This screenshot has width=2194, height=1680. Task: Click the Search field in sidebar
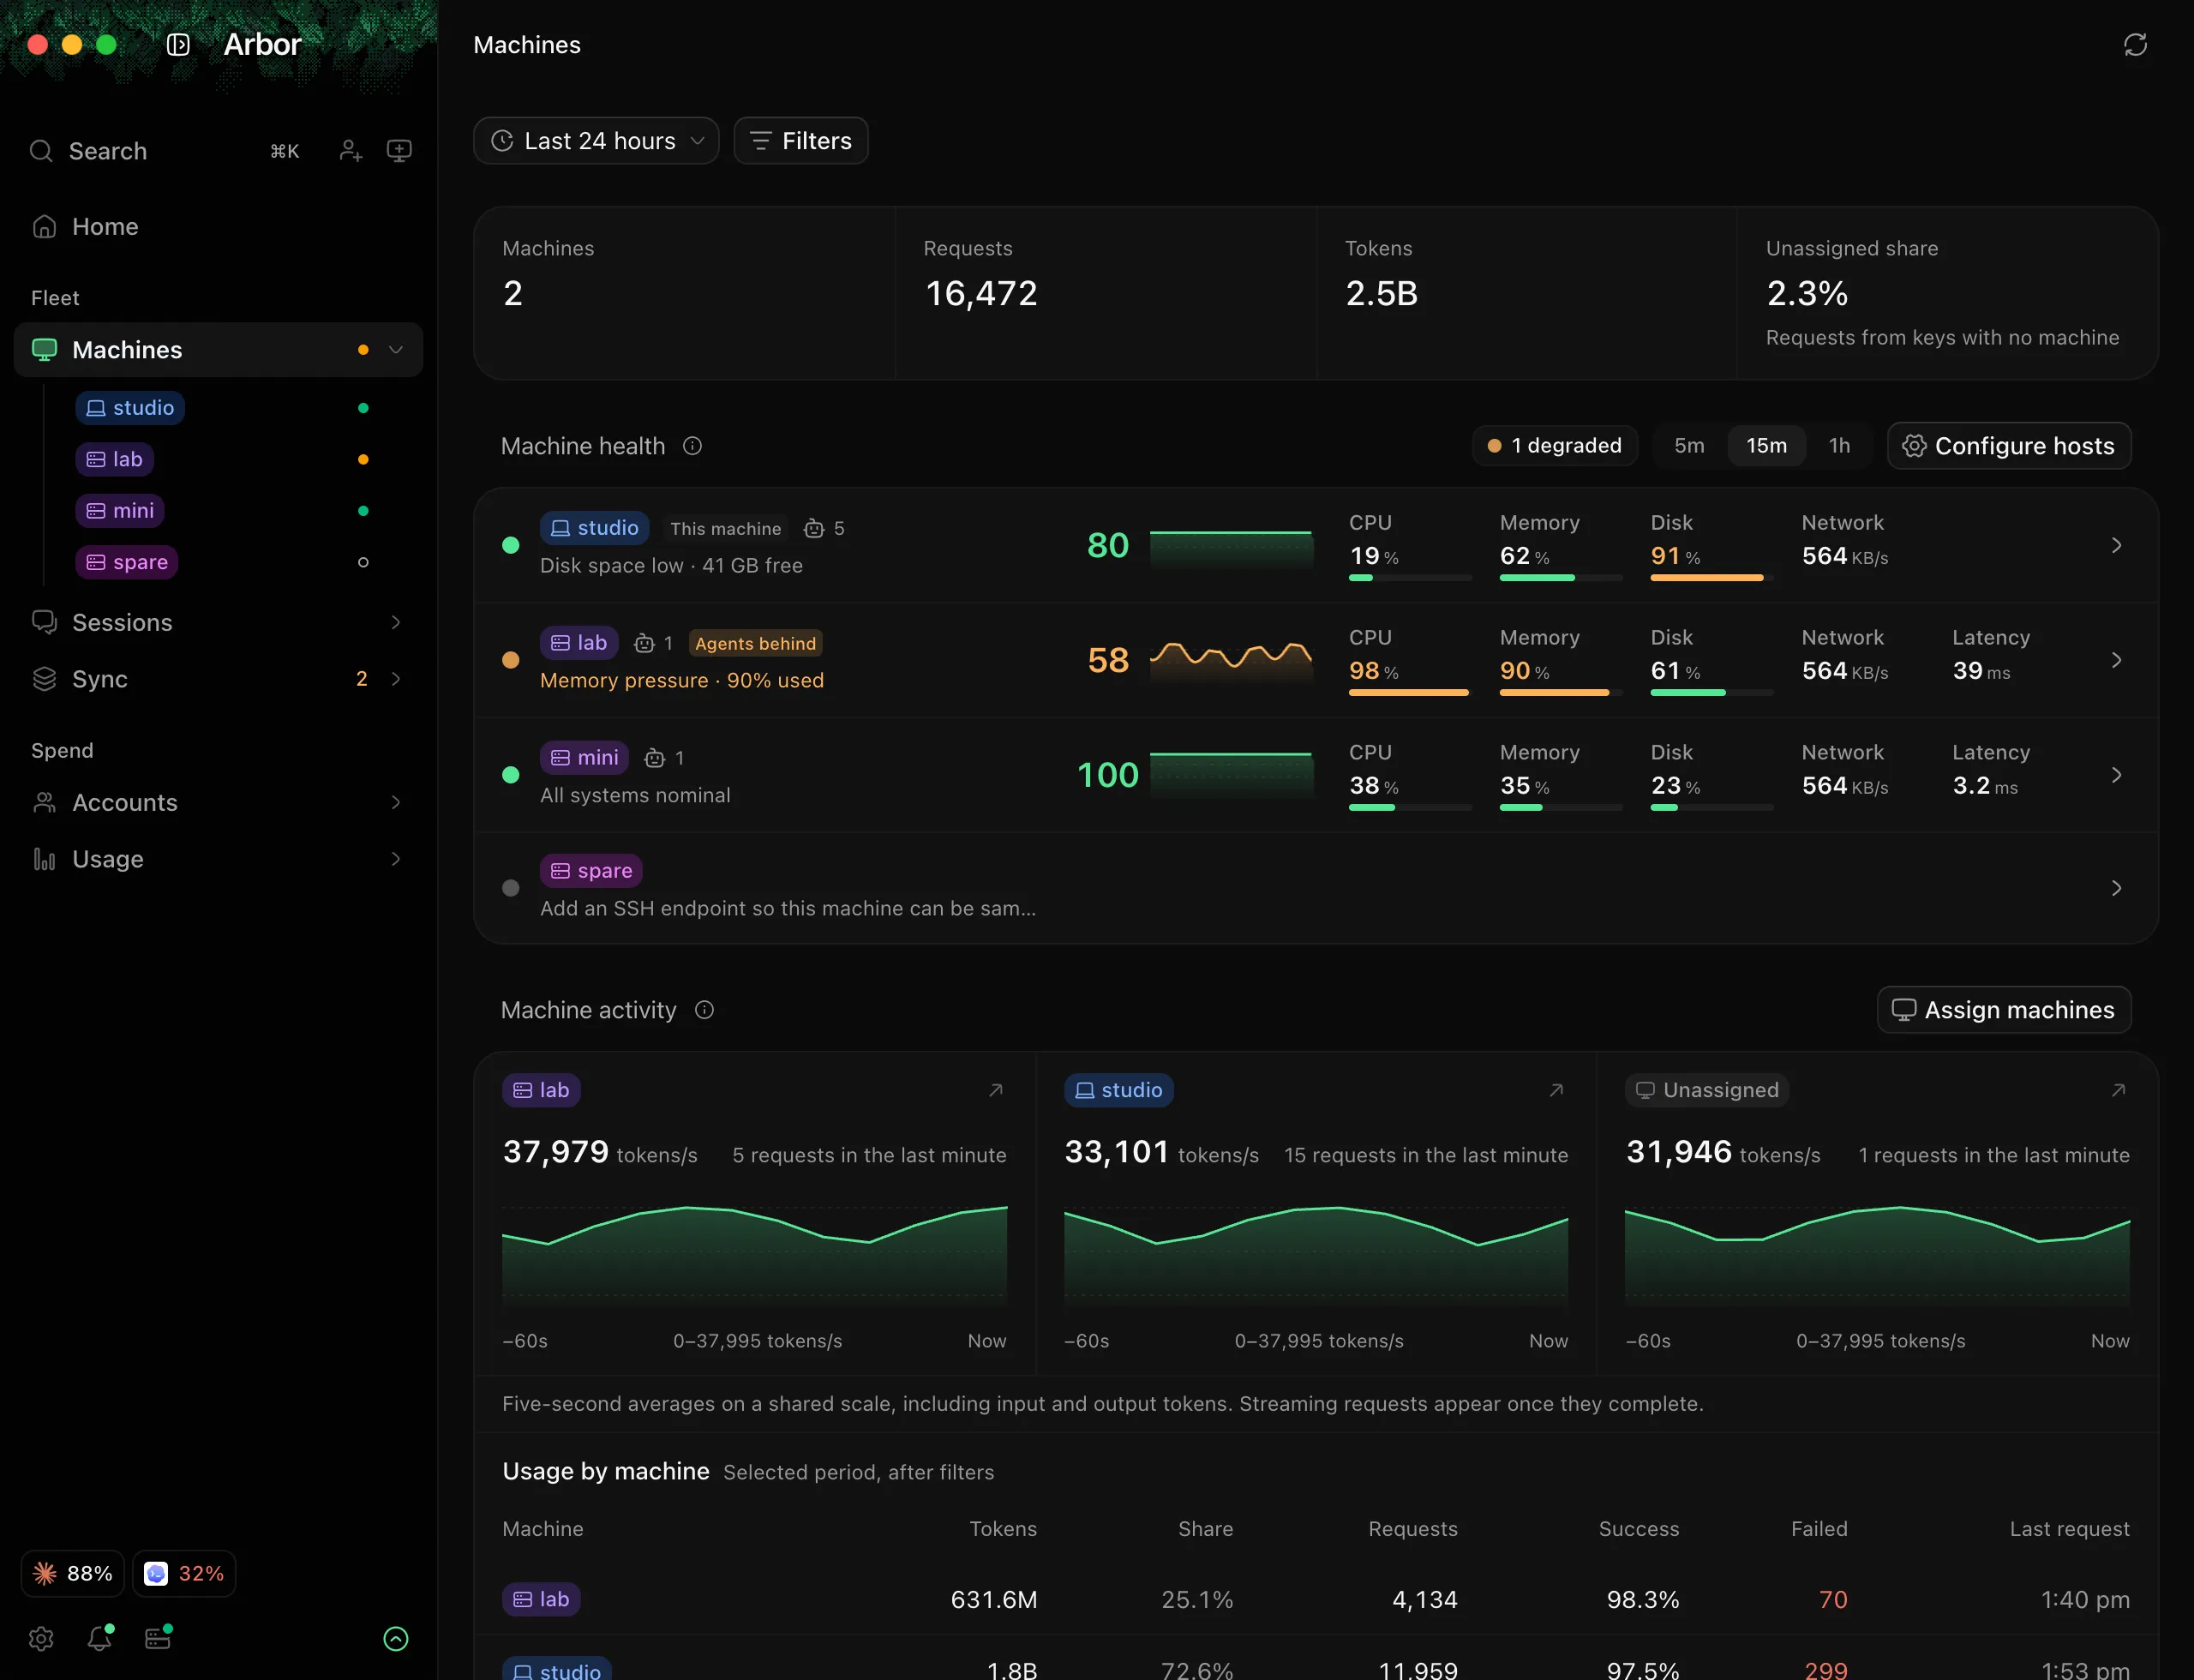pos(165,151)
